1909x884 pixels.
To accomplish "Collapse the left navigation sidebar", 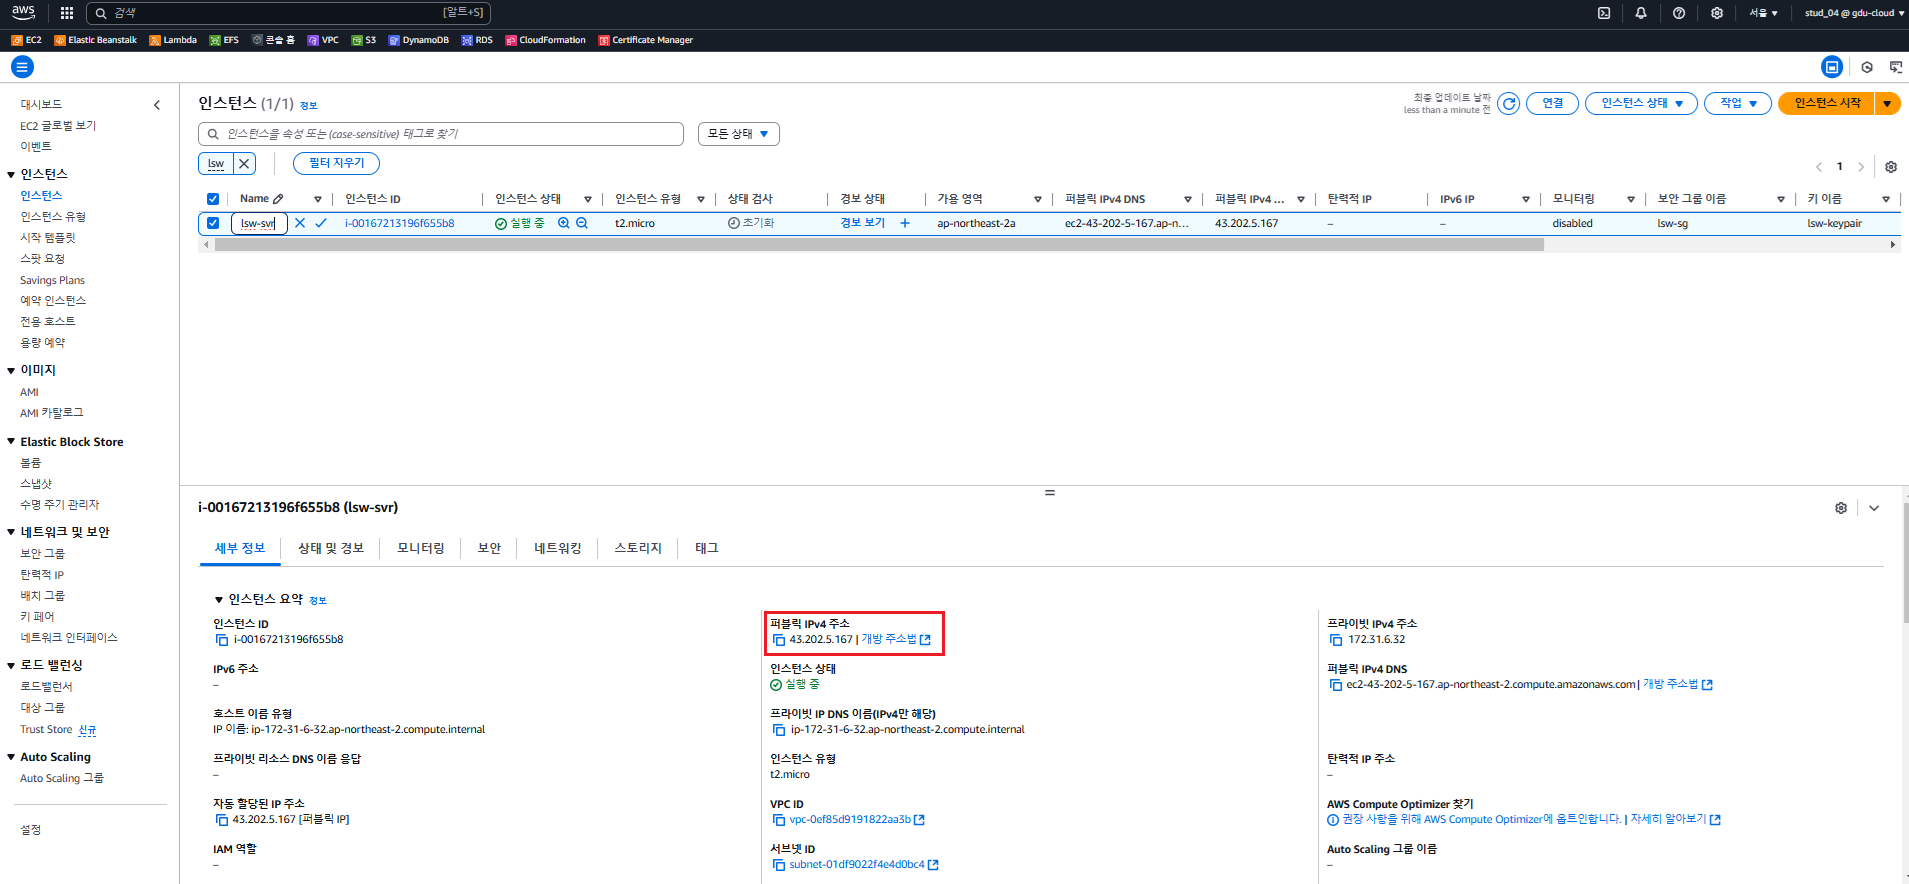I will tap(157, 105).
